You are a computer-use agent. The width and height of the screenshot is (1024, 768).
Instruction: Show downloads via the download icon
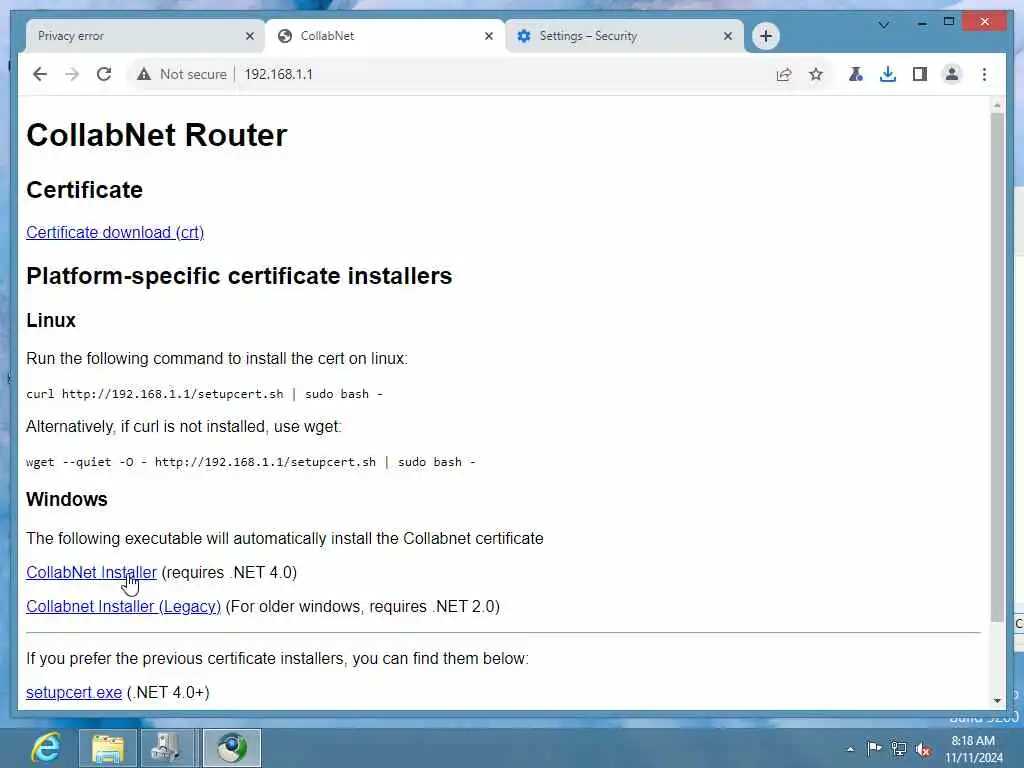tap(888, 74)
